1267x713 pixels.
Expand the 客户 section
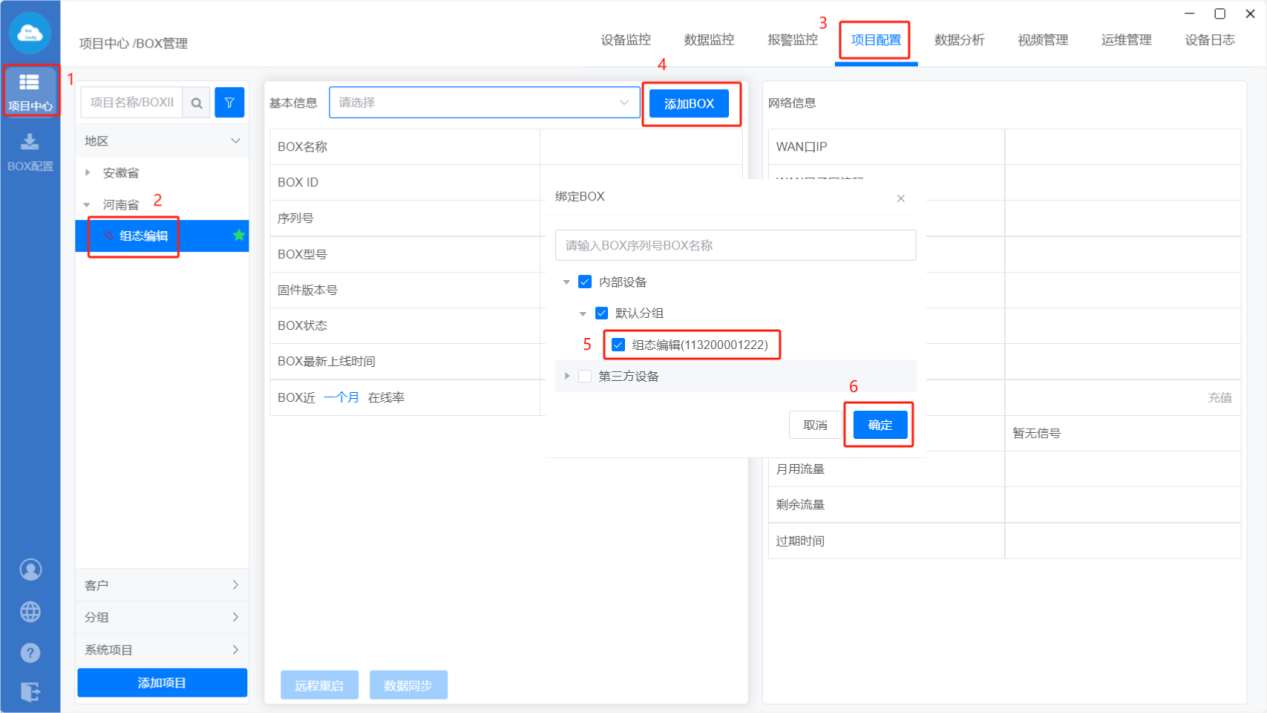tap(162, 585)
